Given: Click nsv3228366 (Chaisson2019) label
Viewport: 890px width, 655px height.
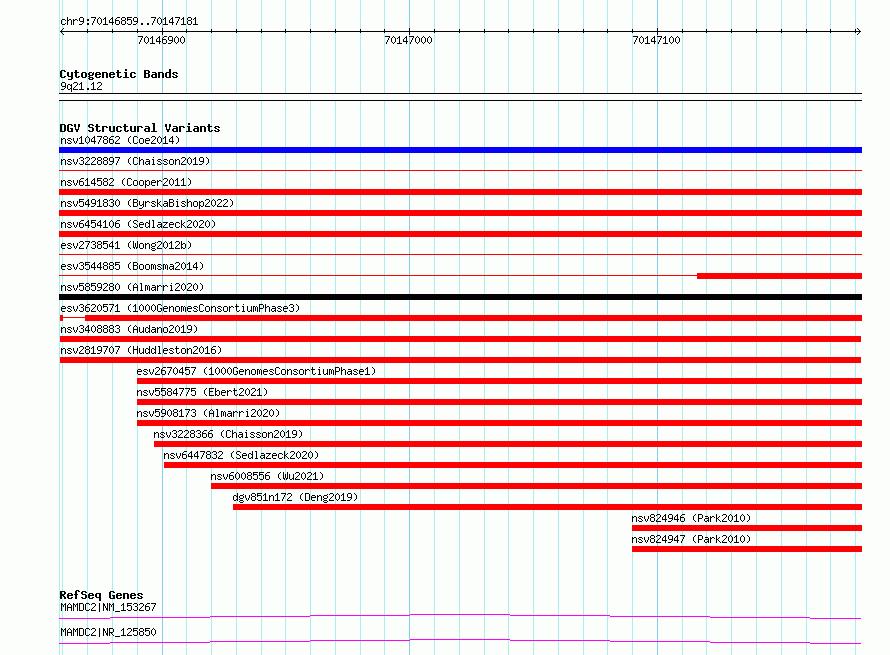Looking at the screenshot, I should [x=228, y=434].
